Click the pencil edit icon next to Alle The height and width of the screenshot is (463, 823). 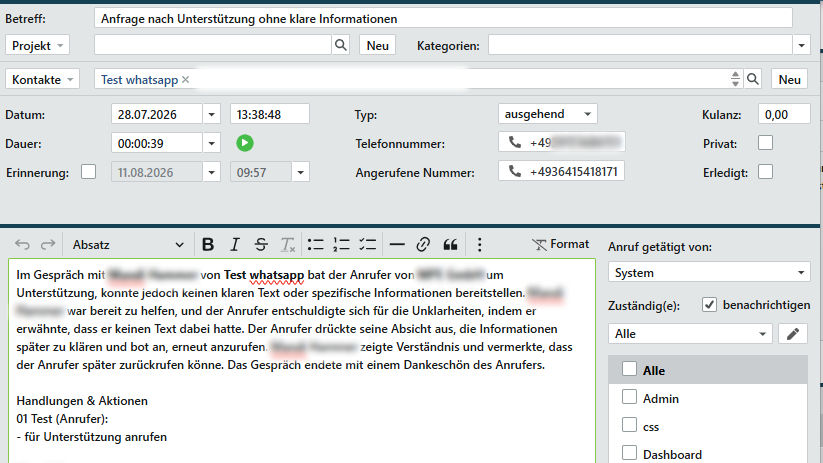(793, 333)
